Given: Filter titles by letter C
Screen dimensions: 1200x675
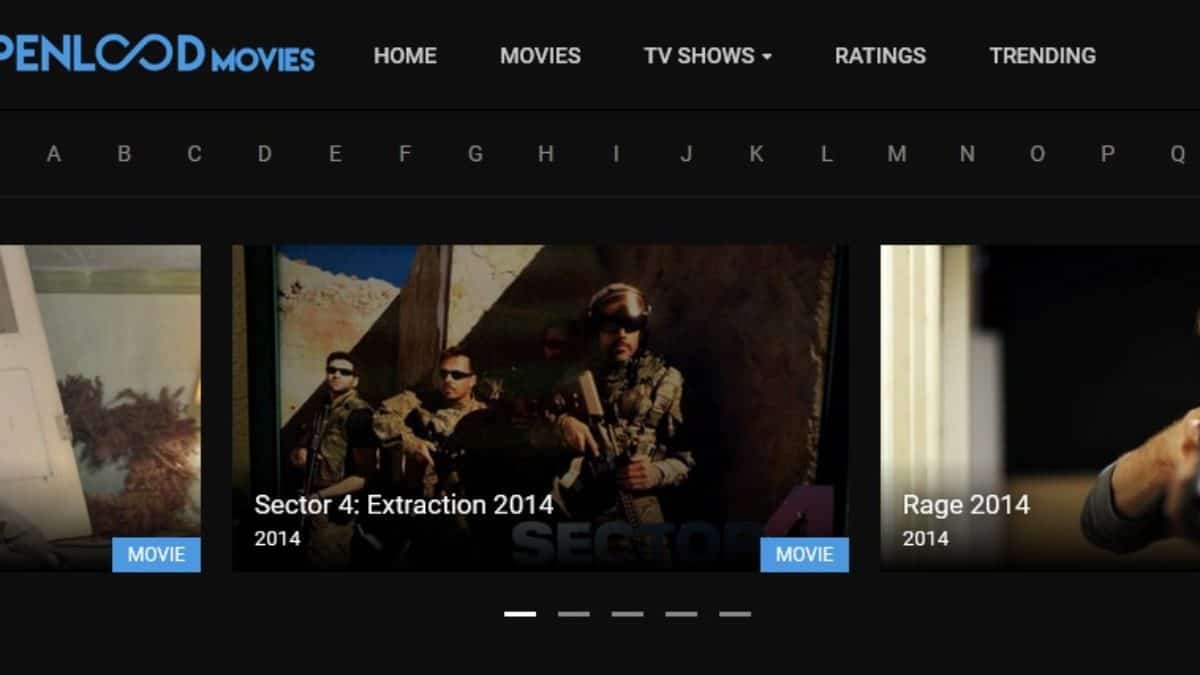Looking at the screenshot, I should click(194, 154).
